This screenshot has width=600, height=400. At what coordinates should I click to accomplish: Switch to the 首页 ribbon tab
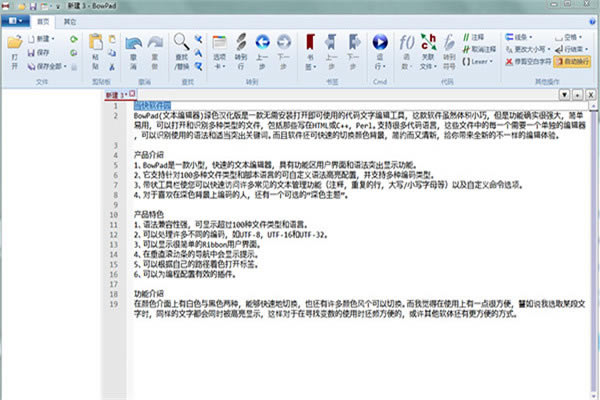point(43,22)
